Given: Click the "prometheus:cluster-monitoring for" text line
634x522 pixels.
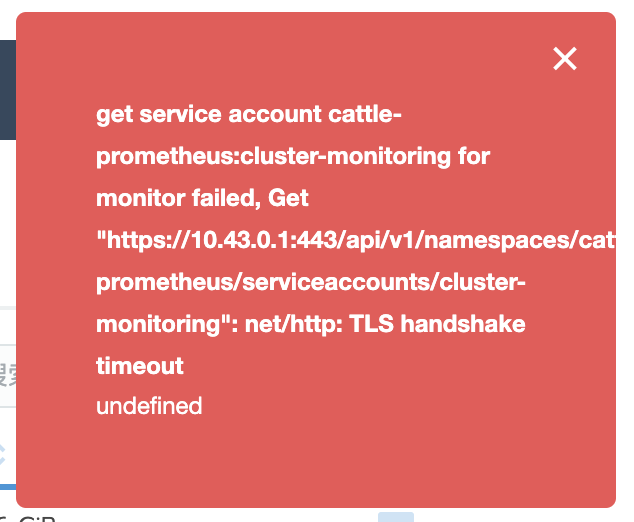Looking at the screenshot, I should tap(293, 157).
